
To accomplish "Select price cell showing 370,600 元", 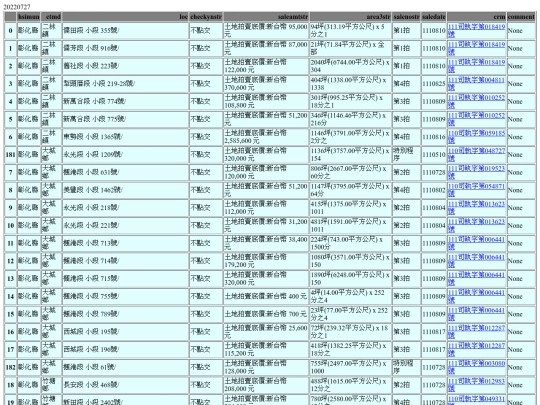I will [x=266, y=84].
